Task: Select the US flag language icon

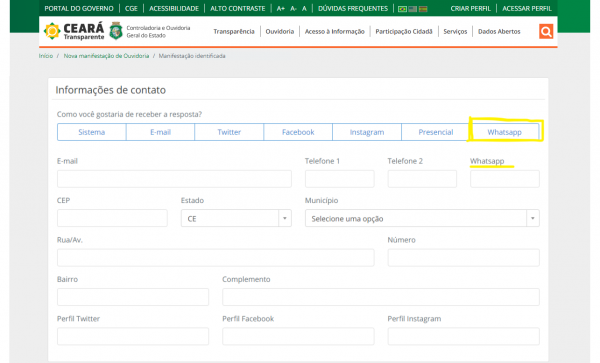Action: click(x=412, y=9)
